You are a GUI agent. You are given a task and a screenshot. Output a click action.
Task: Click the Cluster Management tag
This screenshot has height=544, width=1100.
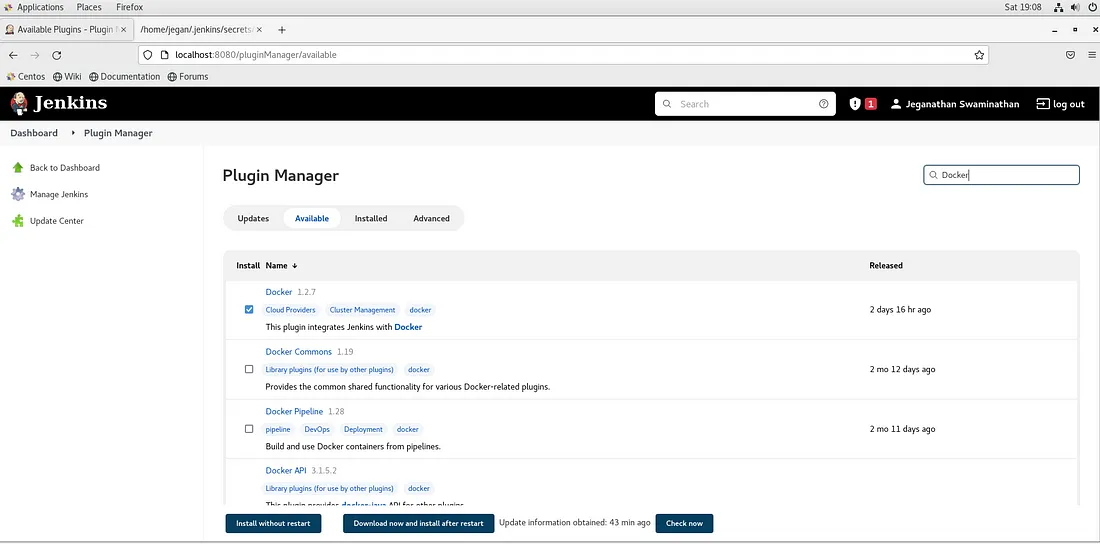point(363,310)
